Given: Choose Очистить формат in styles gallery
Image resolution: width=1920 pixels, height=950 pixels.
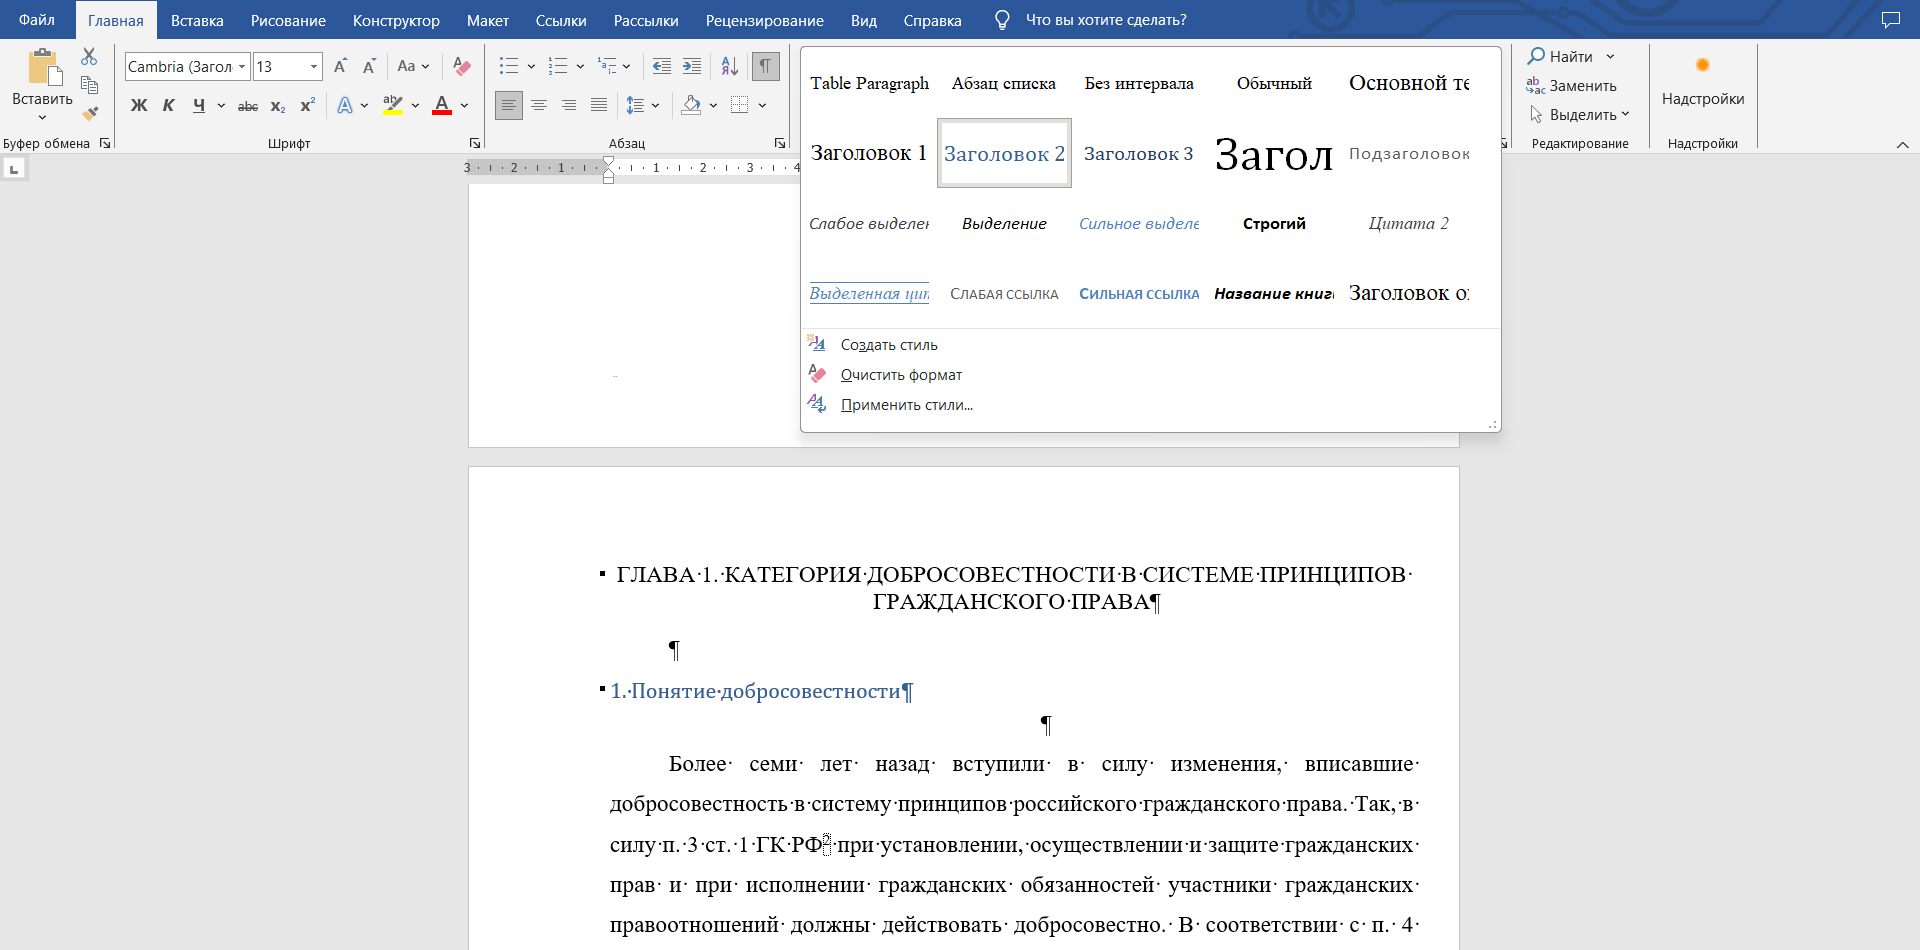Looking at the screenshot, I should pos(901,375).
